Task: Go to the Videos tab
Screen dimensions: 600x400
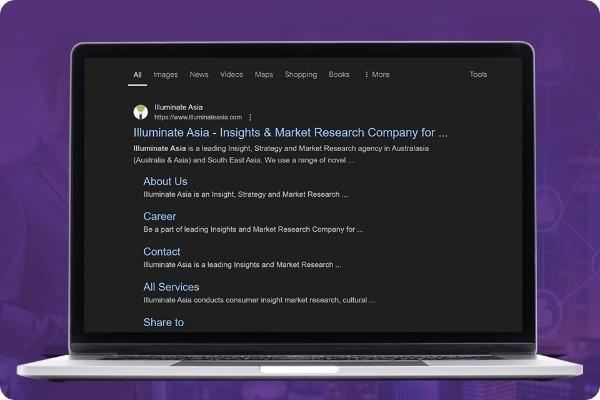Action: point(231,75)
